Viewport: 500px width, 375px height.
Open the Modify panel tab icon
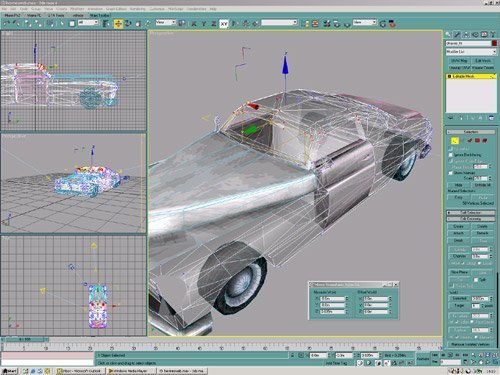(457, 34)
